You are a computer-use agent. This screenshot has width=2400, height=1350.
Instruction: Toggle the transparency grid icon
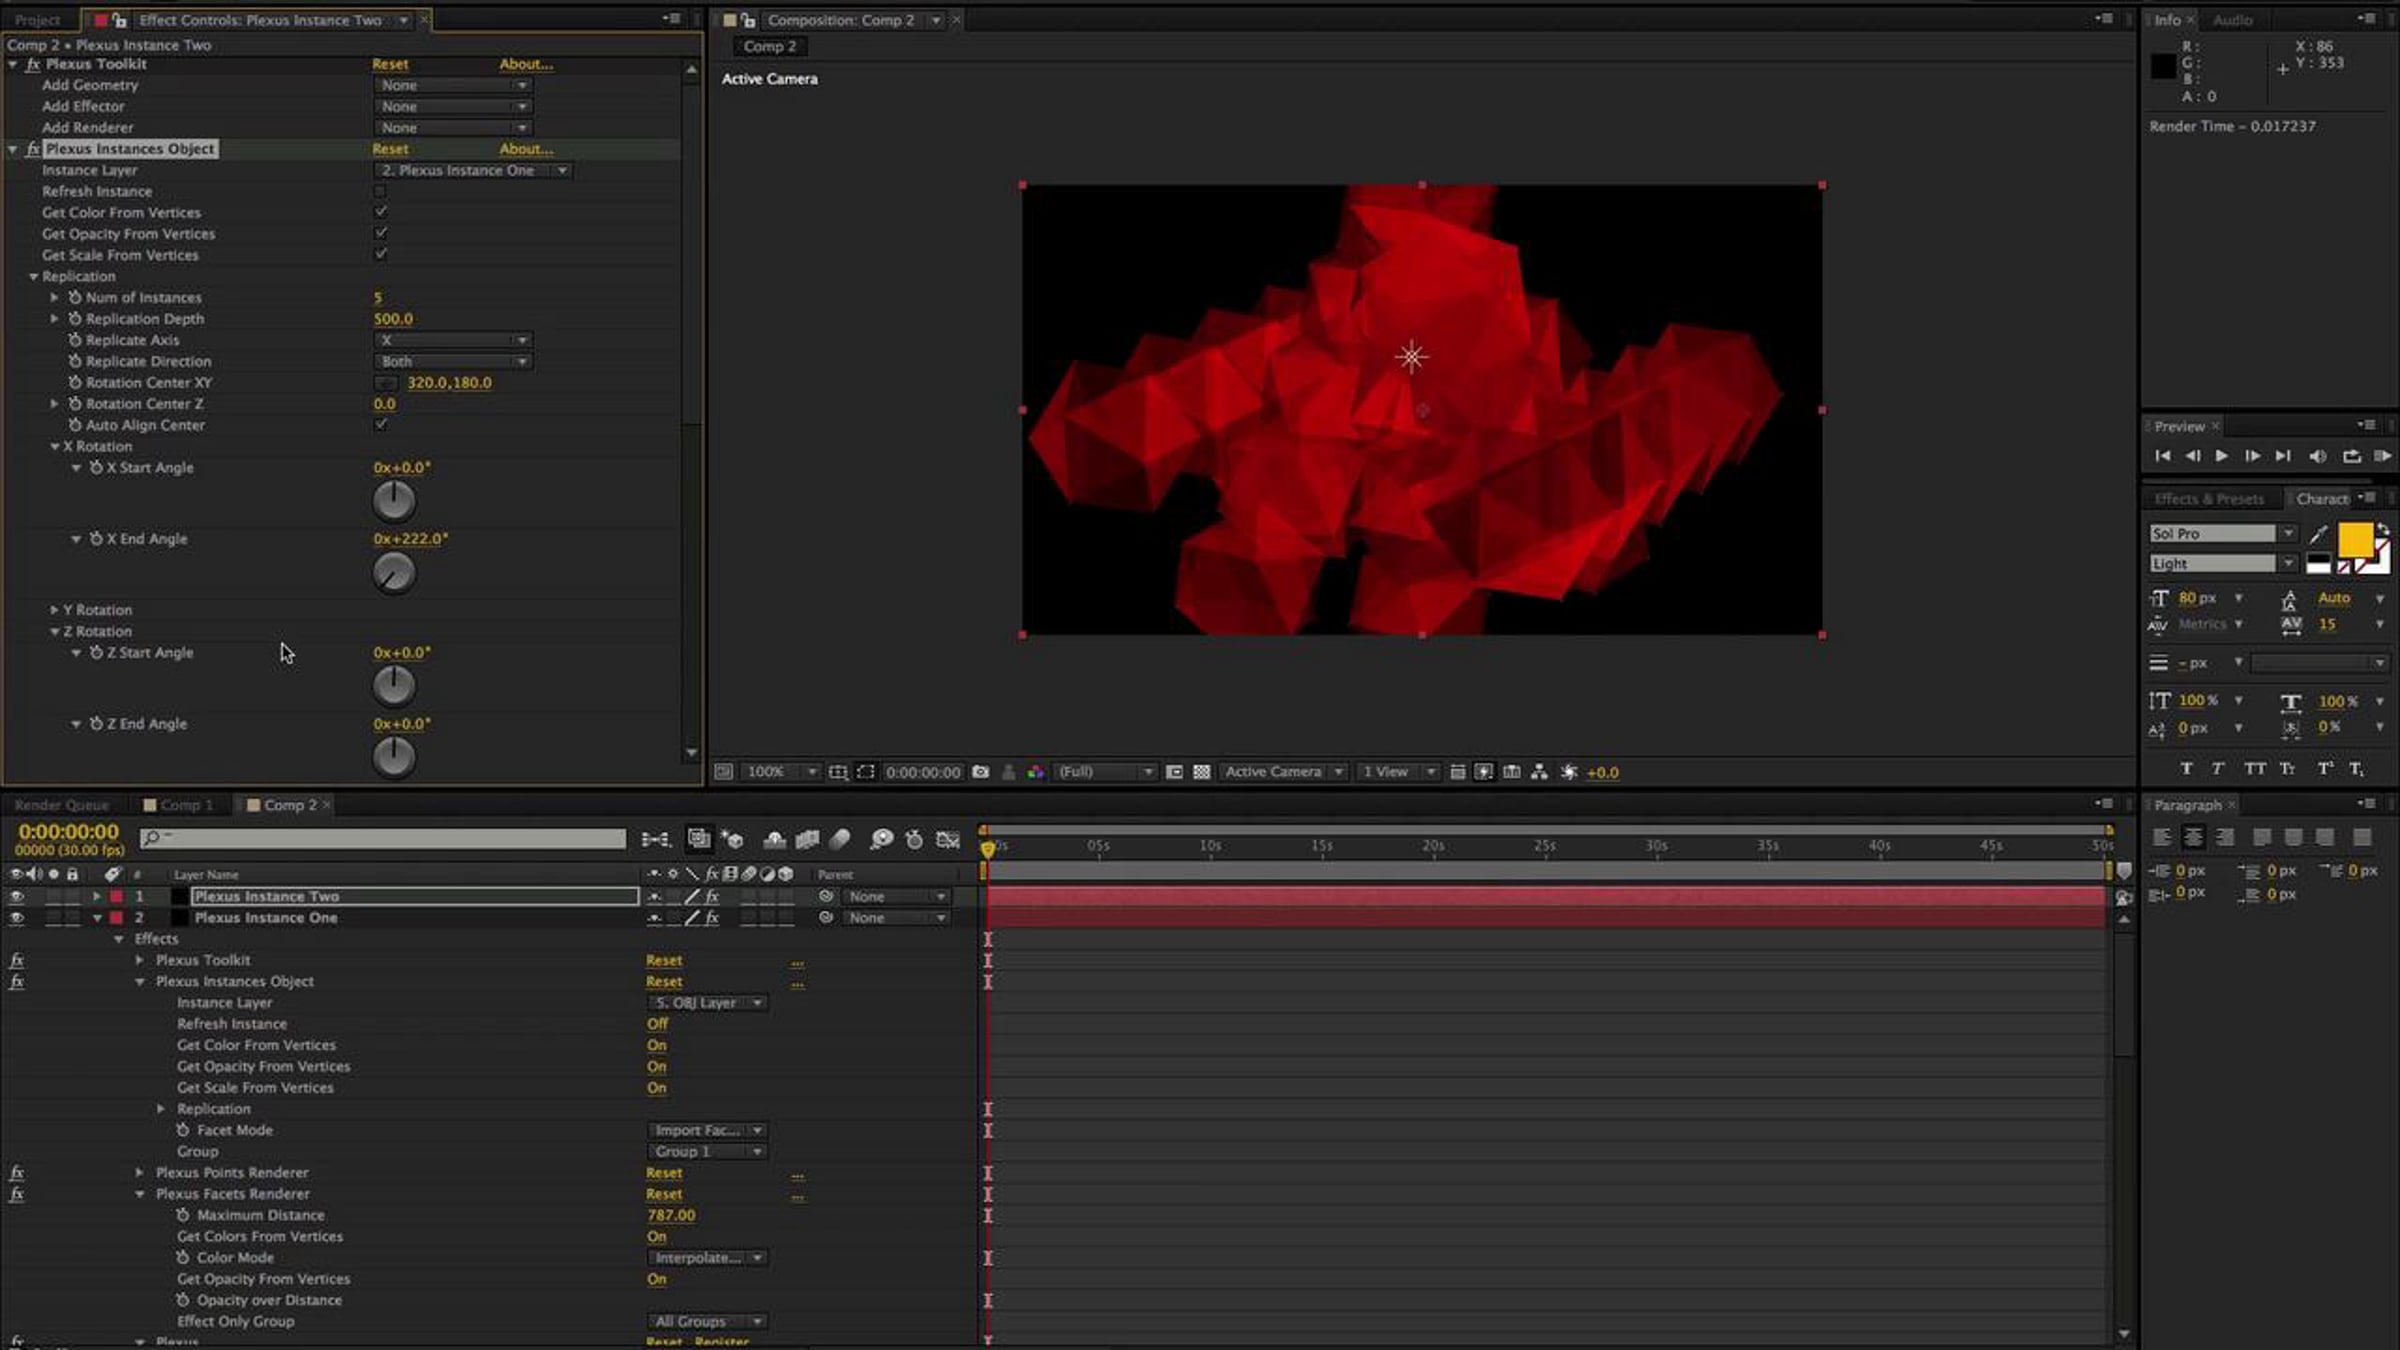(1202, 772)
